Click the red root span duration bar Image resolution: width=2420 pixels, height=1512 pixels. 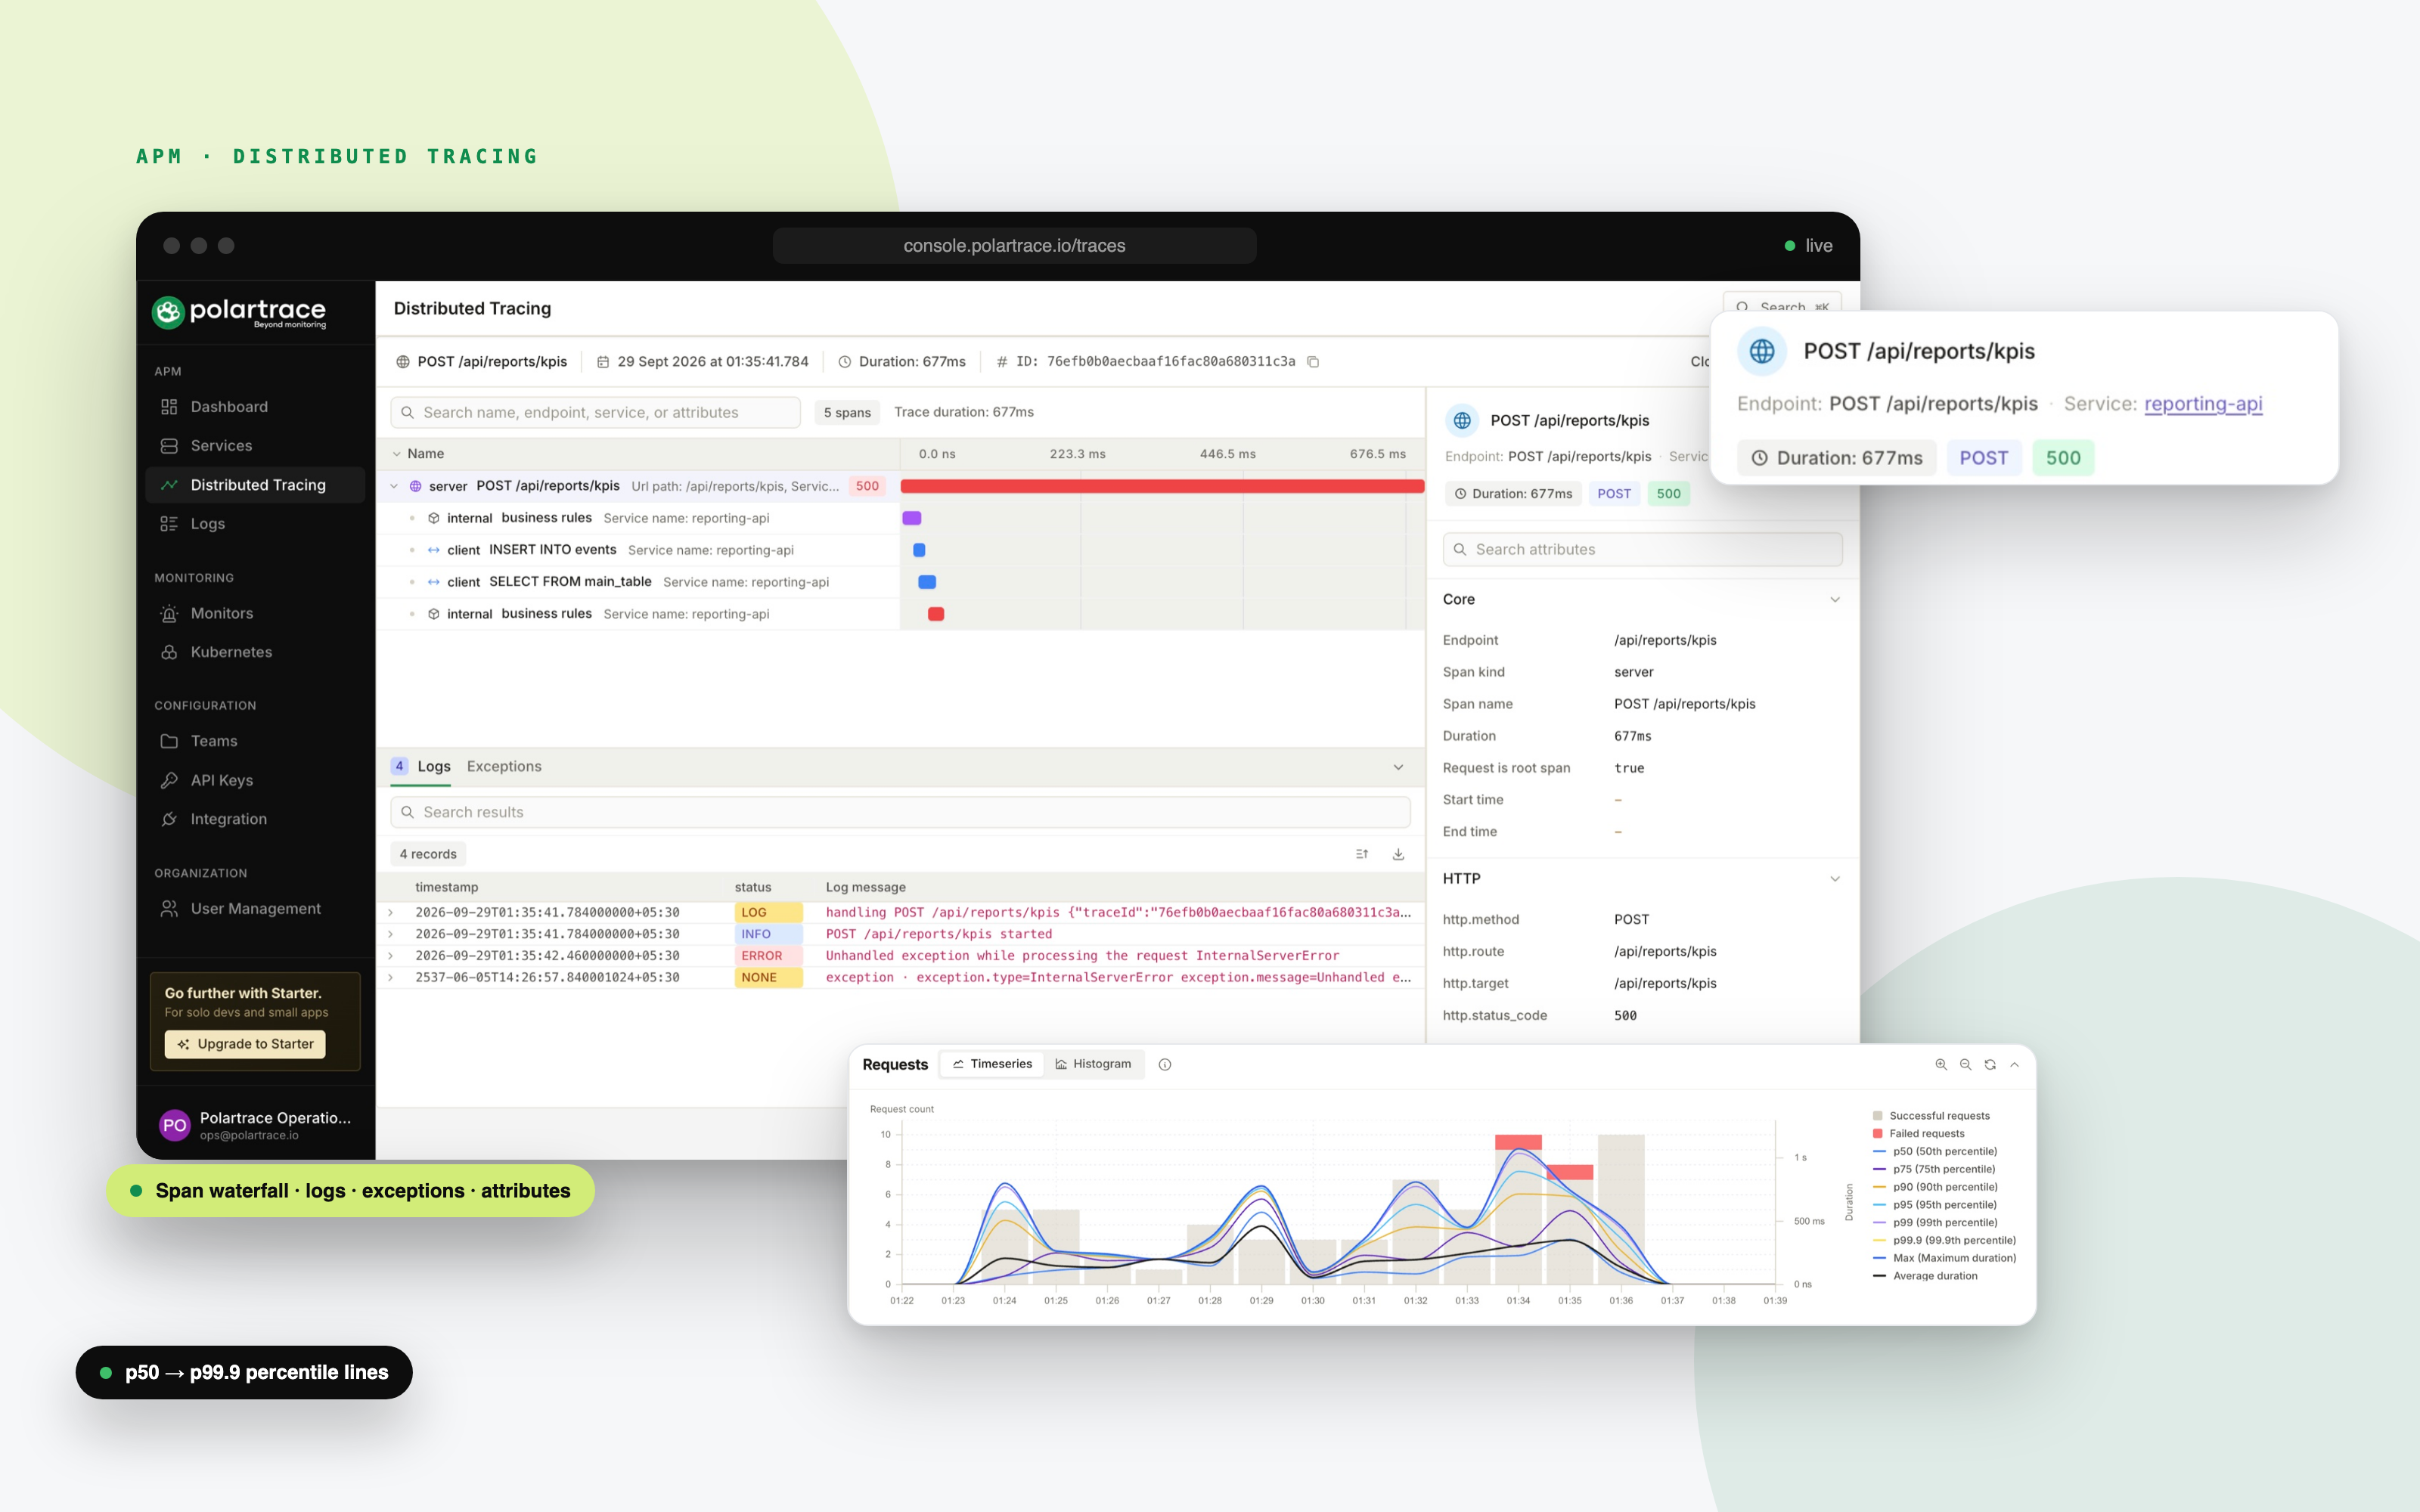pyautogui.click(x=1162, y=486)
